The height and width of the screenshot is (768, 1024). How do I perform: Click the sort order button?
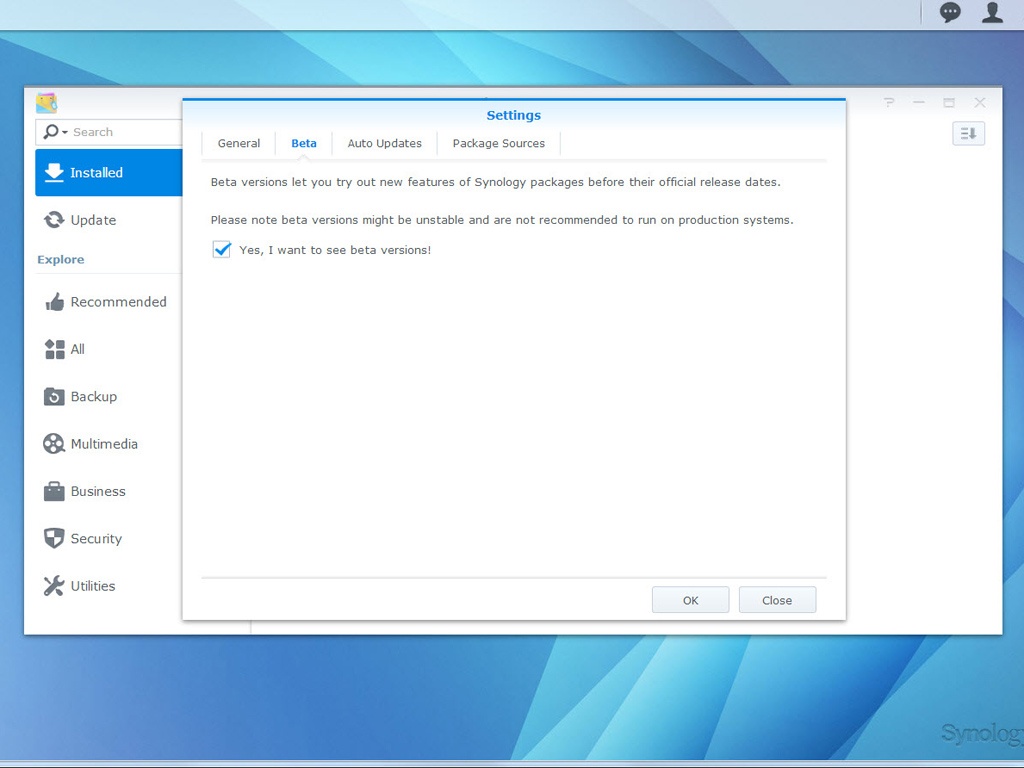pos(968,134)
